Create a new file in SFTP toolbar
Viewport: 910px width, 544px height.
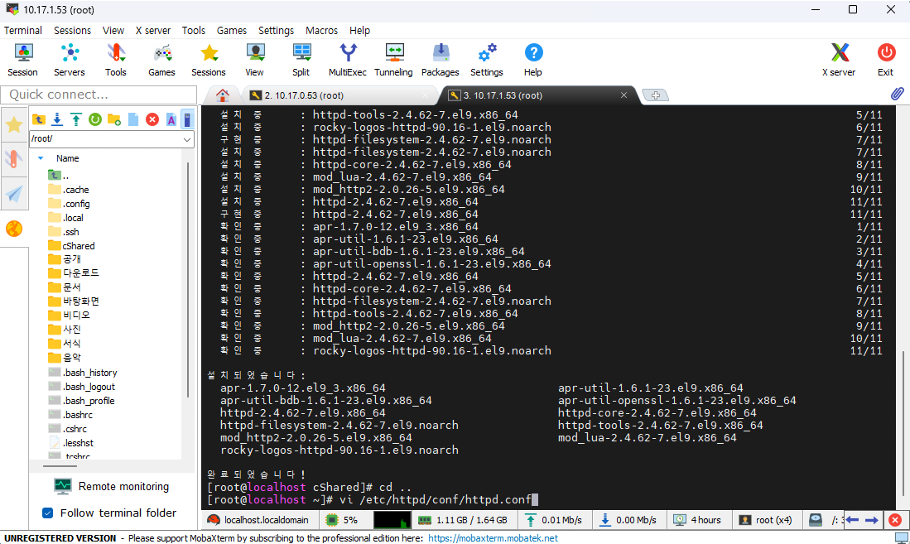(133, 120)
